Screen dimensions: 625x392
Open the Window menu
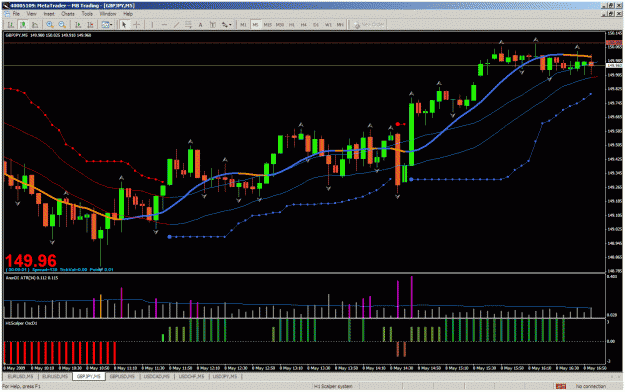click(x=108, y=14)
